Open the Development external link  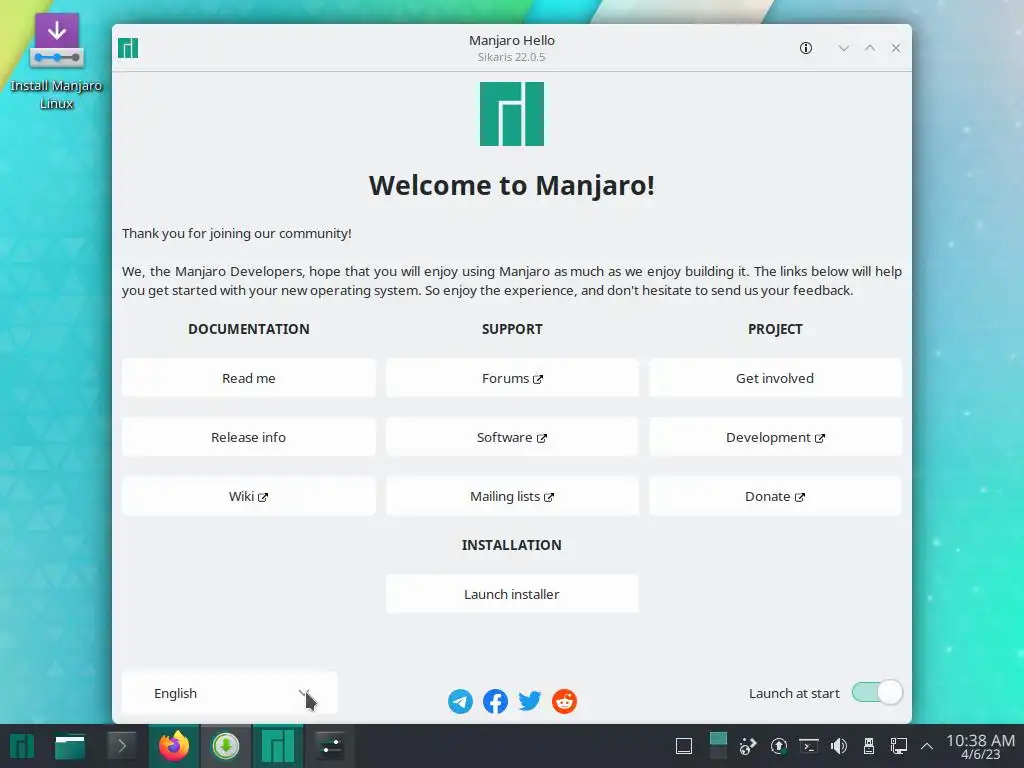(775, 438)
